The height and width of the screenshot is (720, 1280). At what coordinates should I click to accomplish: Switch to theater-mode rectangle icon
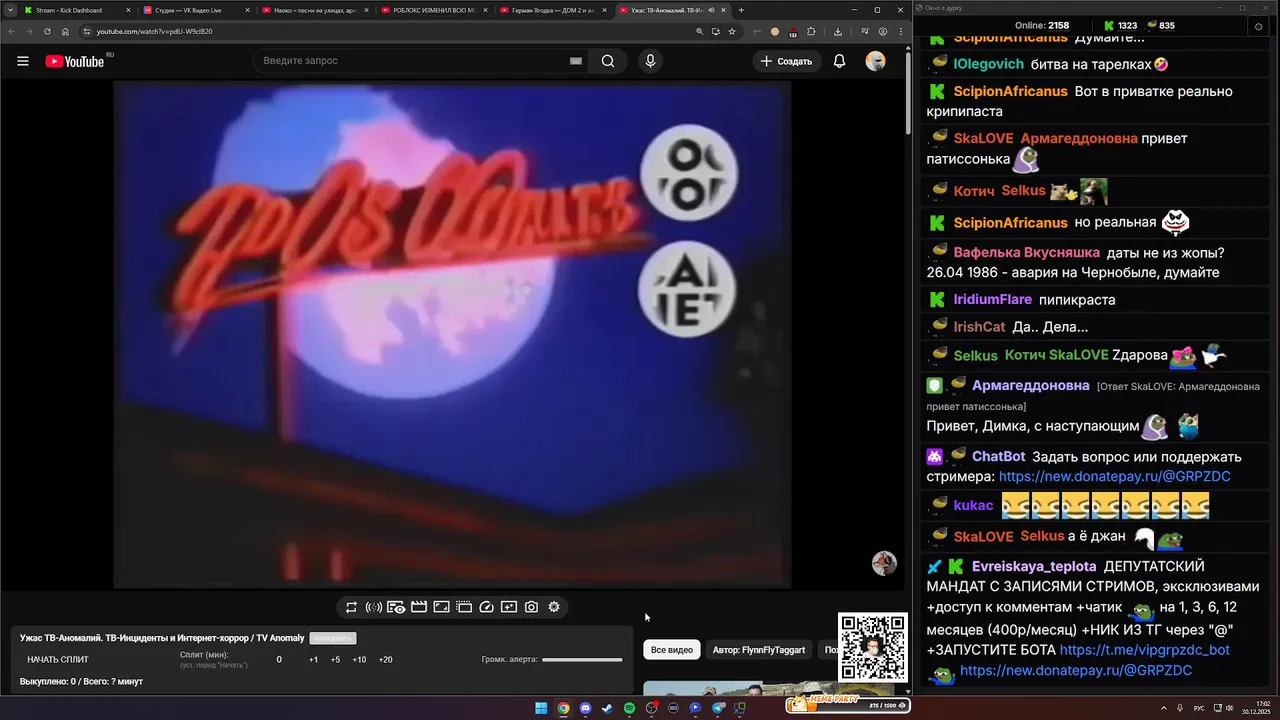click(x=441, y=607)
